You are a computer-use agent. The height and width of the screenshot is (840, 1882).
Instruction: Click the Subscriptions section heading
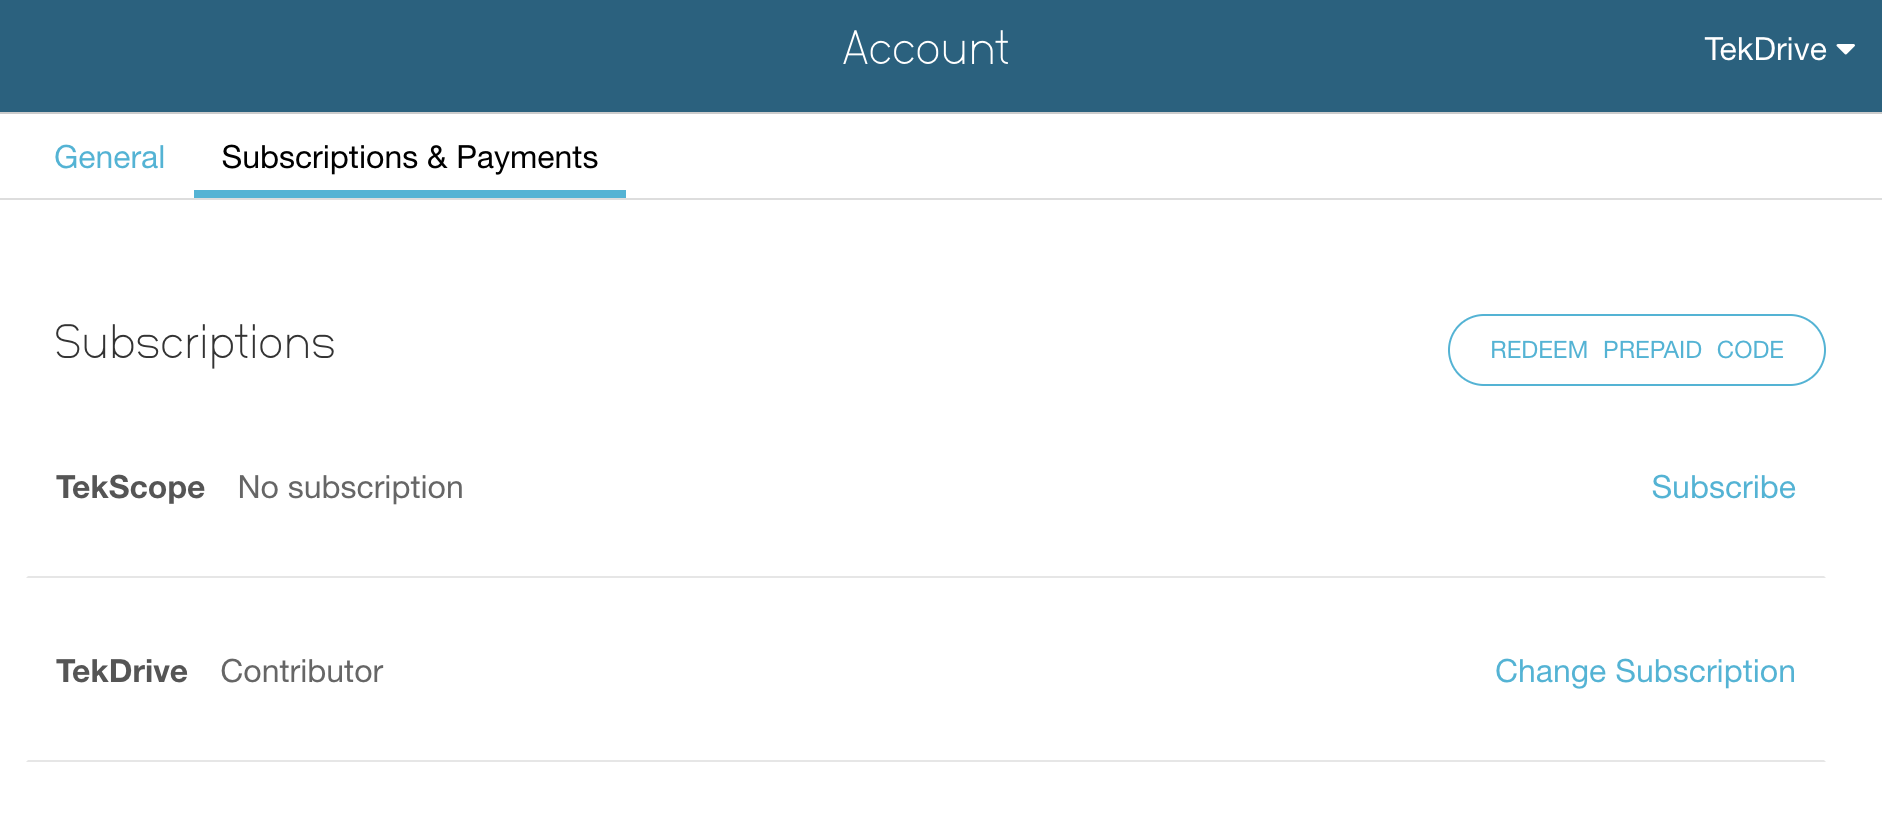point(195,343)
